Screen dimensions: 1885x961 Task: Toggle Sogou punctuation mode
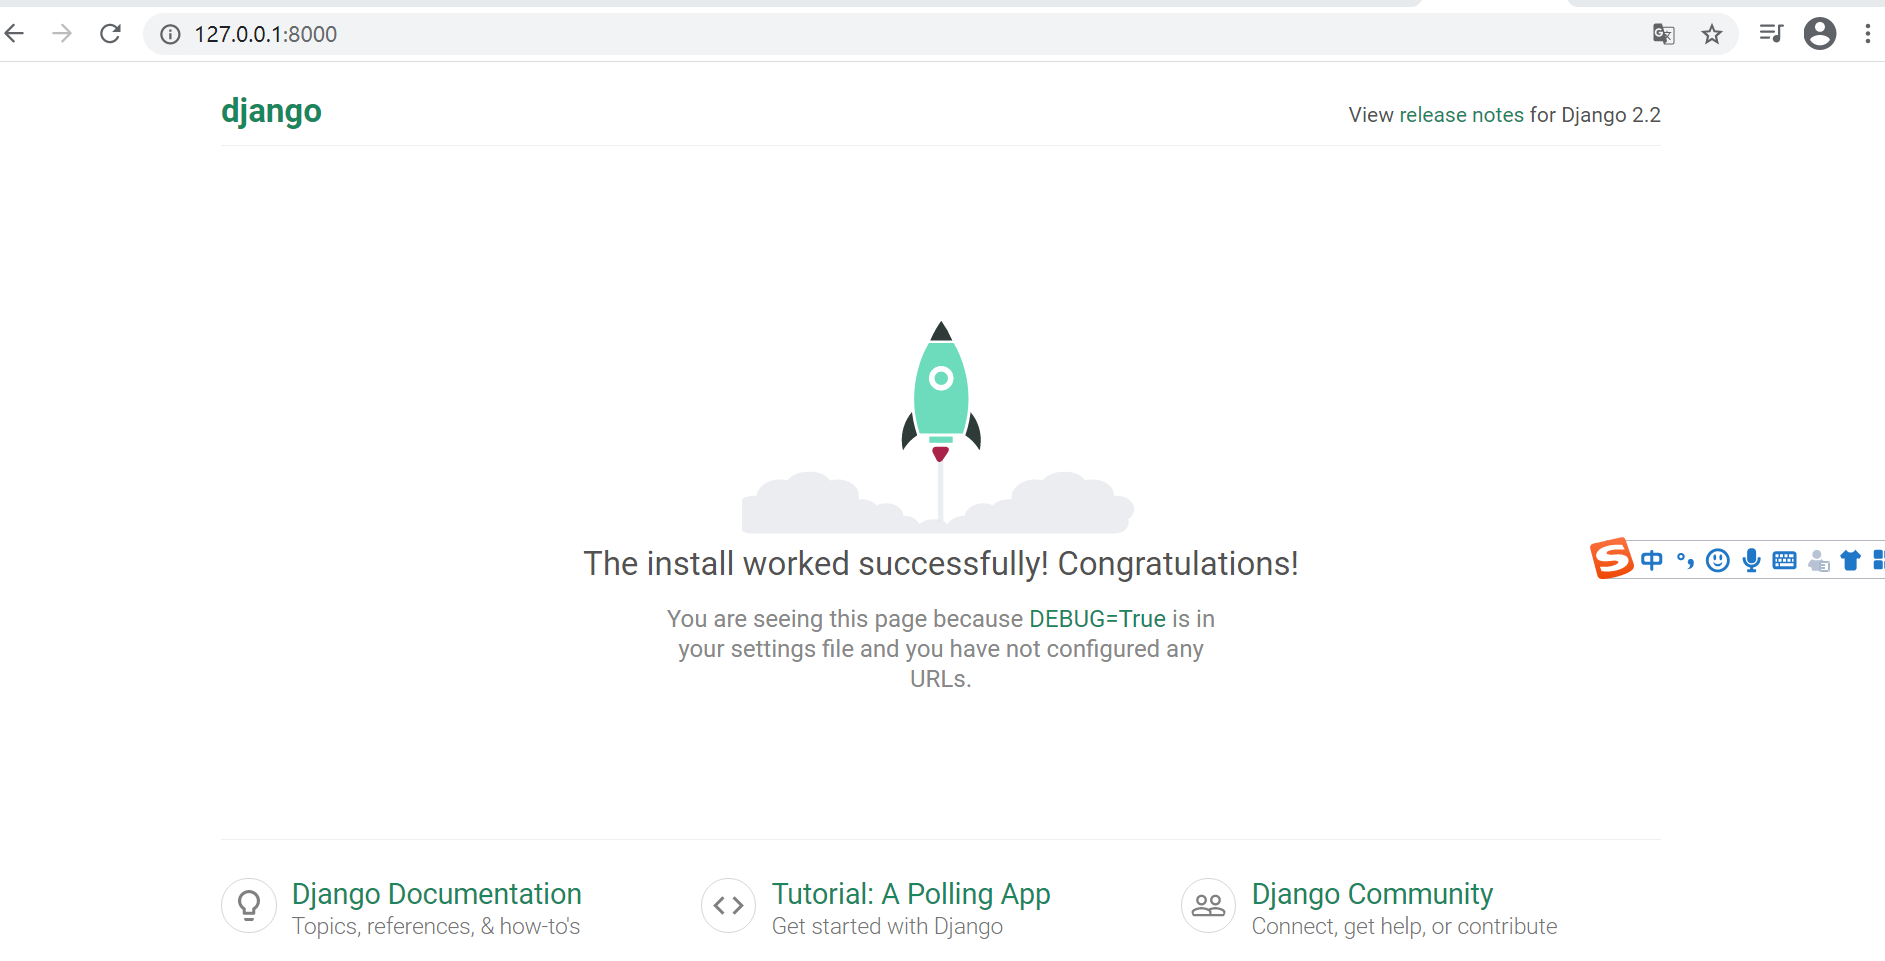[1685, 560]
